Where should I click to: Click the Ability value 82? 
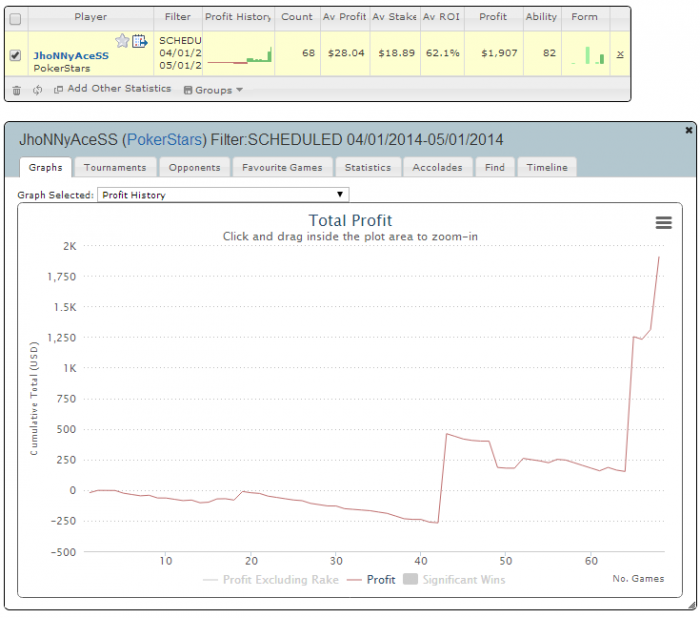pyautogui.click(x=549, y=53)
